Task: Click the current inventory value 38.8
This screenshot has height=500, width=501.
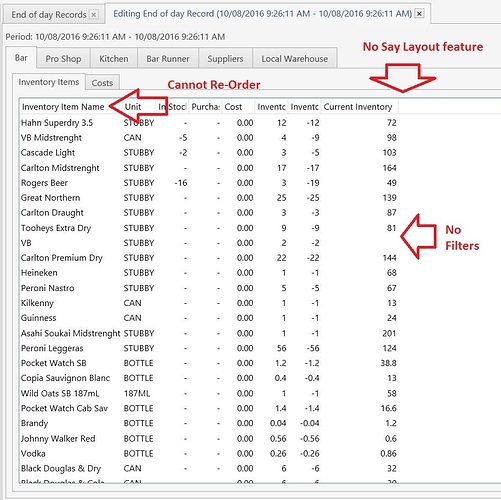Action: (388, 363)
